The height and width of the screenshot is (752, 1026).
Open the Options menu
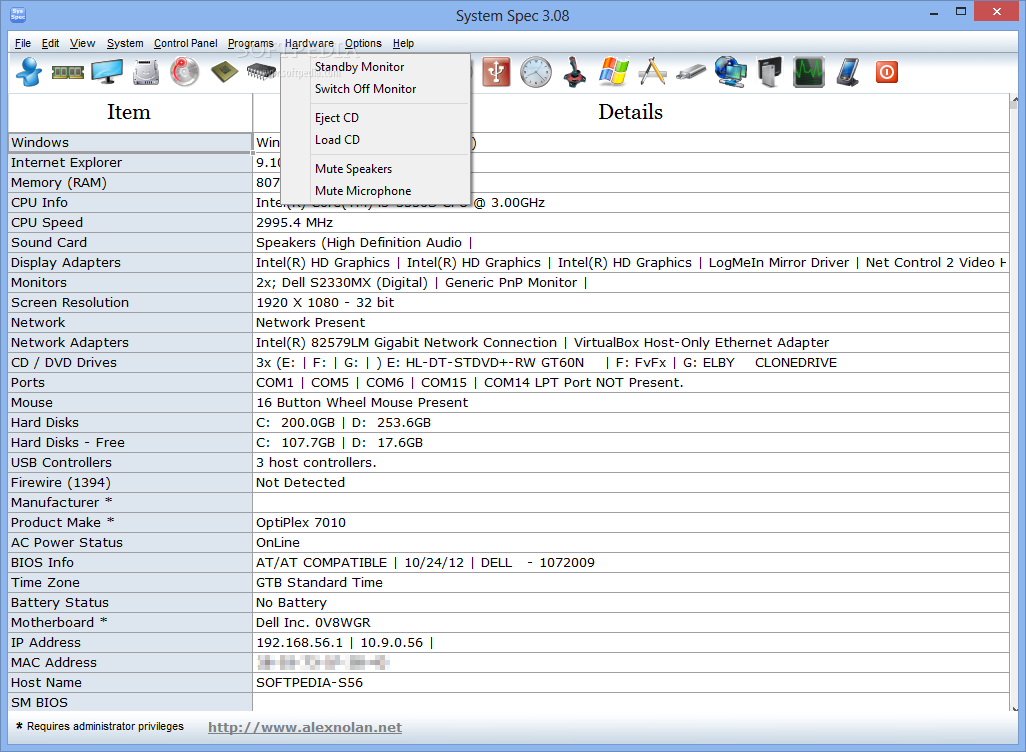(363, 43)
